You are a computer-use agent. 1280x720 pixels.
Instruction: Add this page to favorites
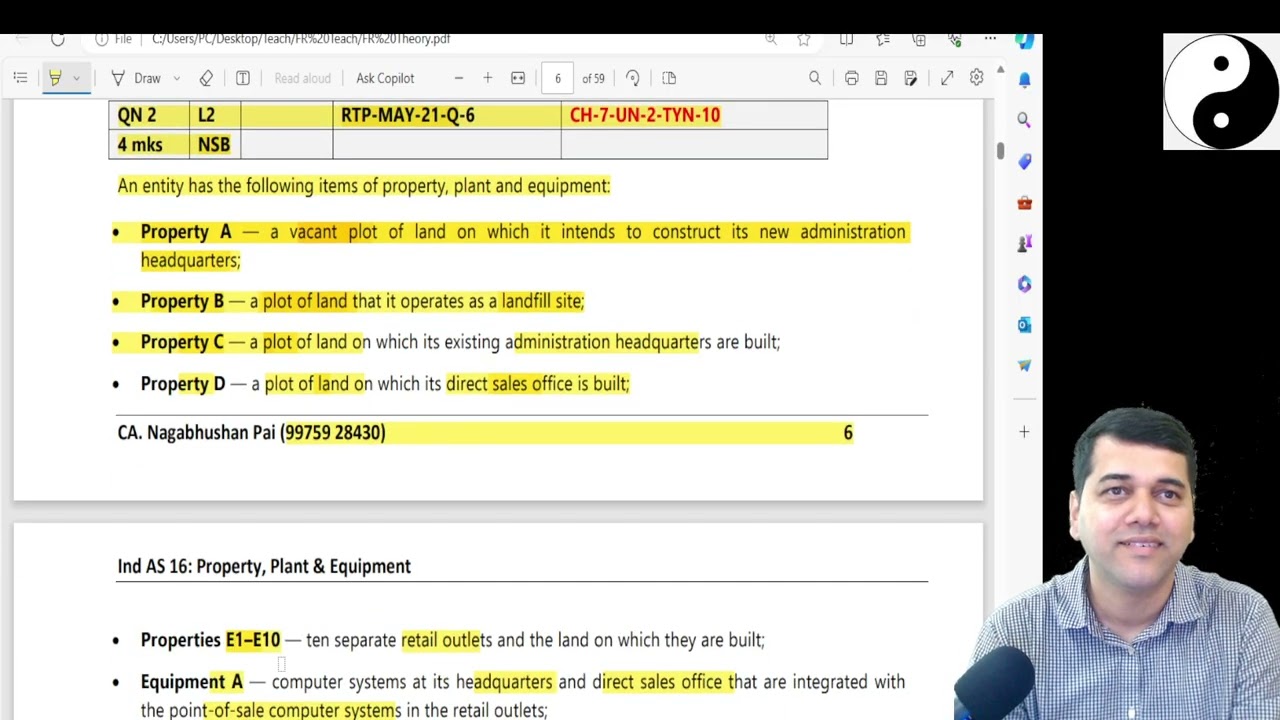click(804, 39)
